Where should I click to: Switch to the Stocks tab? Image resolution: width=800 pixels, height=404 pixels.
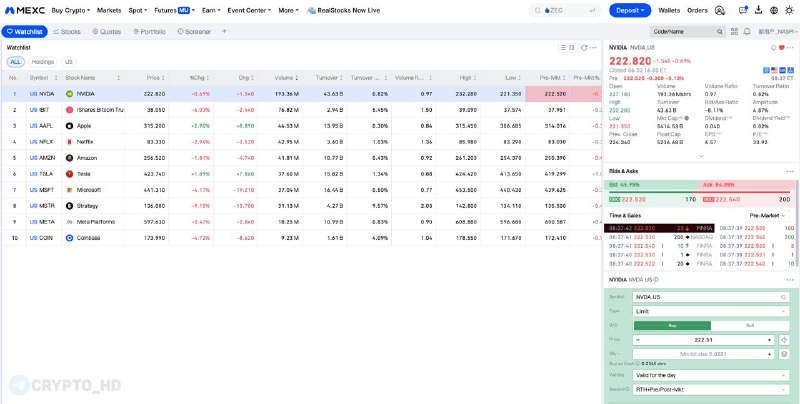(67, 32)
